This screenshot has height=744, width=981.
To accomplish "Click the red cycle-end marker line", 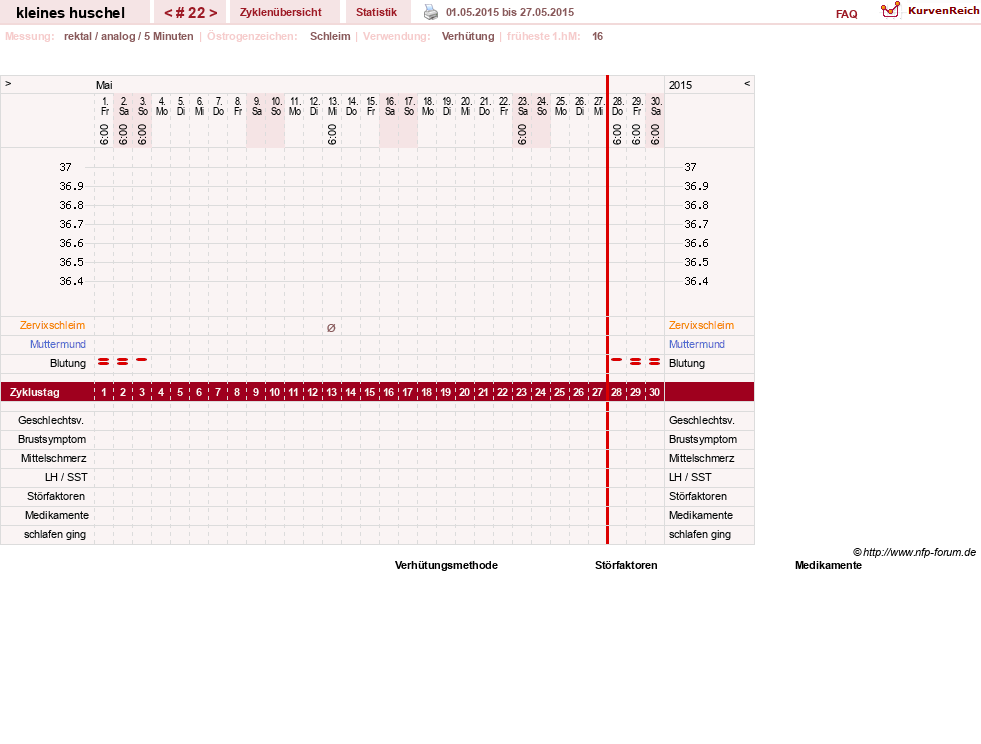I will (x=607, y=310).
